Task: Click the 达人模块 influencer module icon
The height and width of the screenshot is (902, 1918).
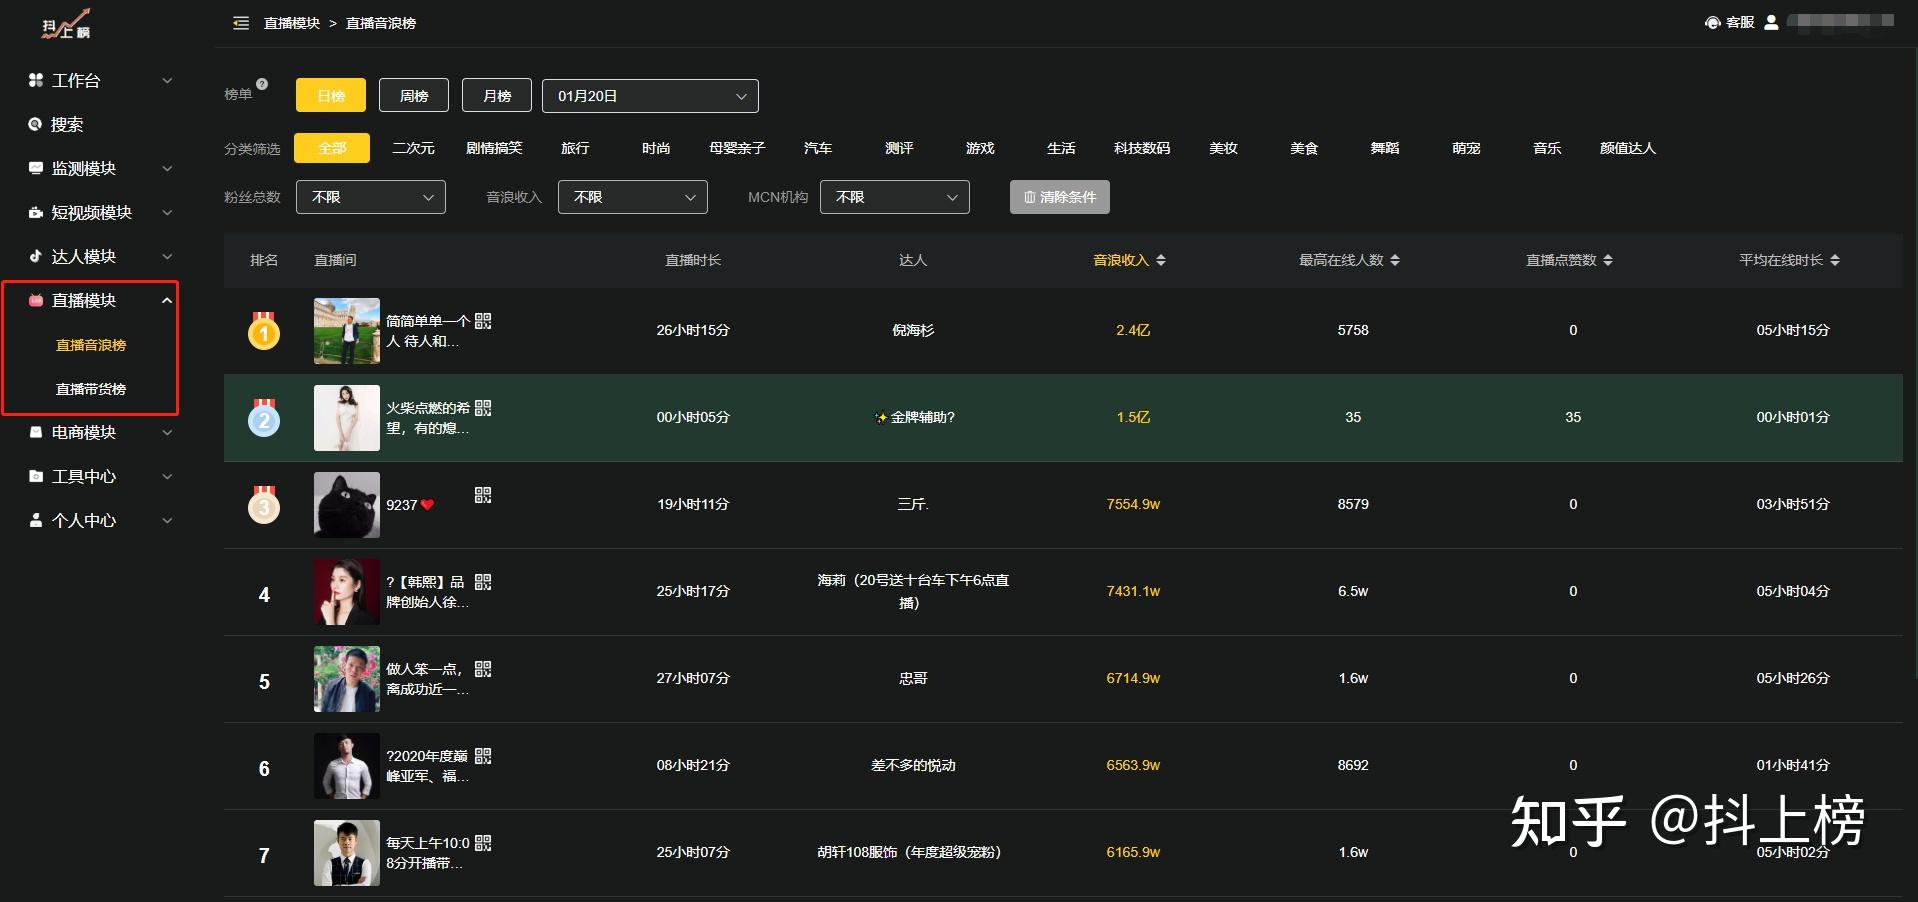Action: click(x=34, y=256)
